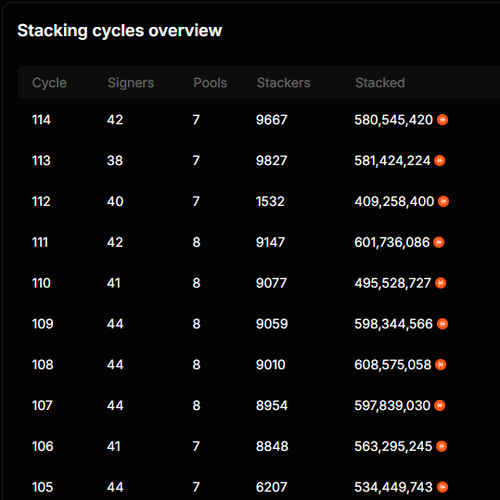Sort by Stackers column header
This screenshot has width=500, height=500.
283,83
